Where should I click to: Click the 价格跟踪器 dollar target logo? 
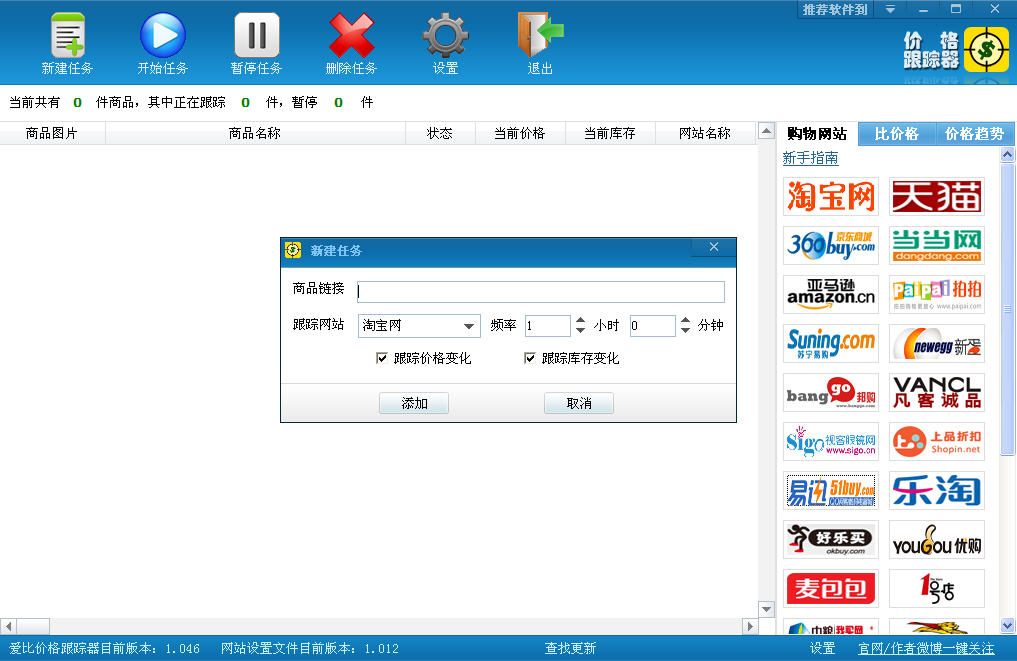coord(986,49)
